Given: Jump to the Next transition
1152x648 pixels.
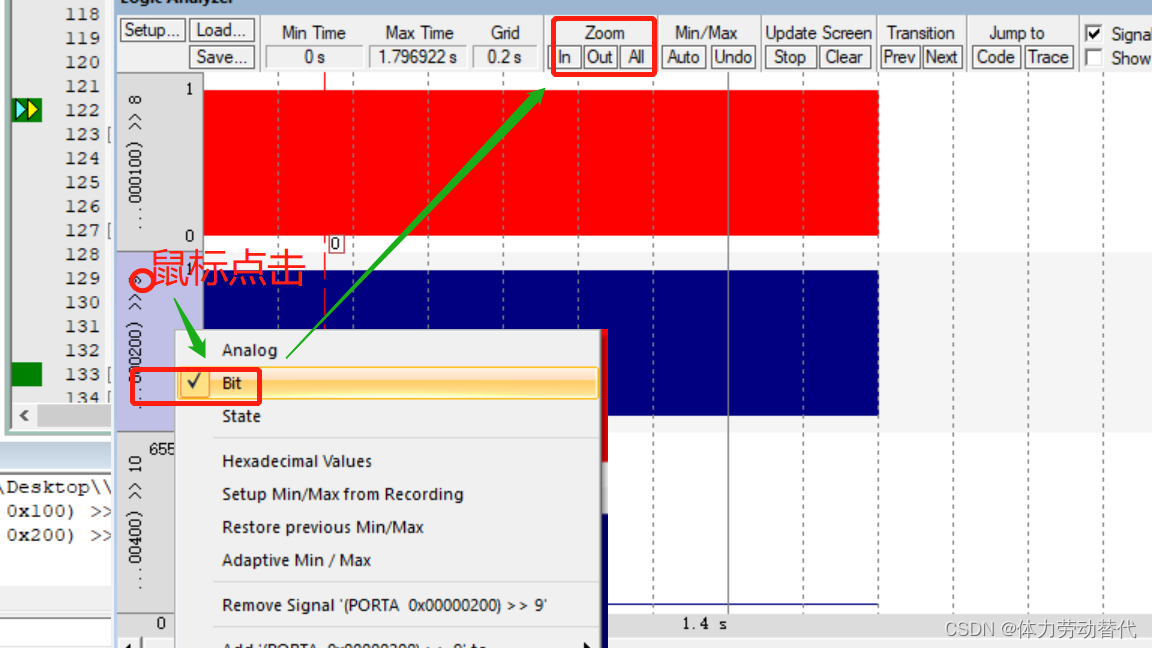Looking at the screenshot, I should 941,57.
